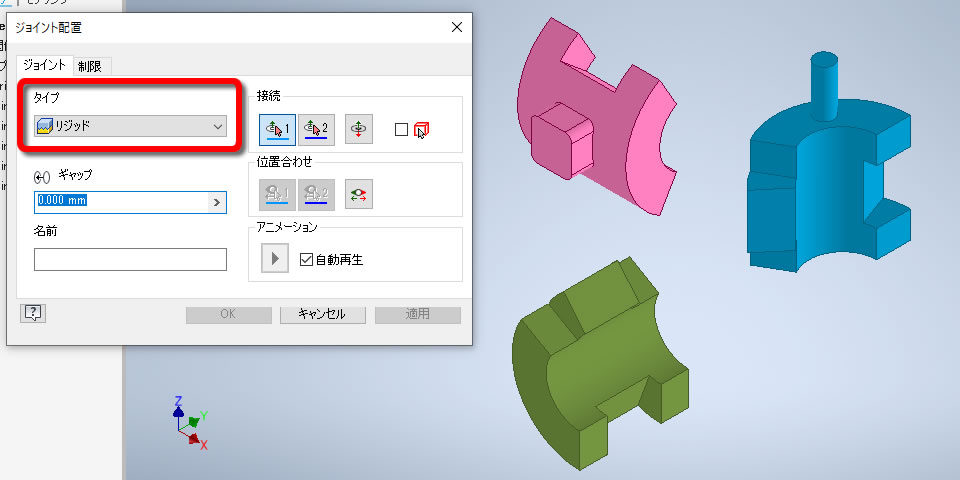Click first alignment button in 位置合わせ
Screen dimensions: 960x480
tap(277, 195)
